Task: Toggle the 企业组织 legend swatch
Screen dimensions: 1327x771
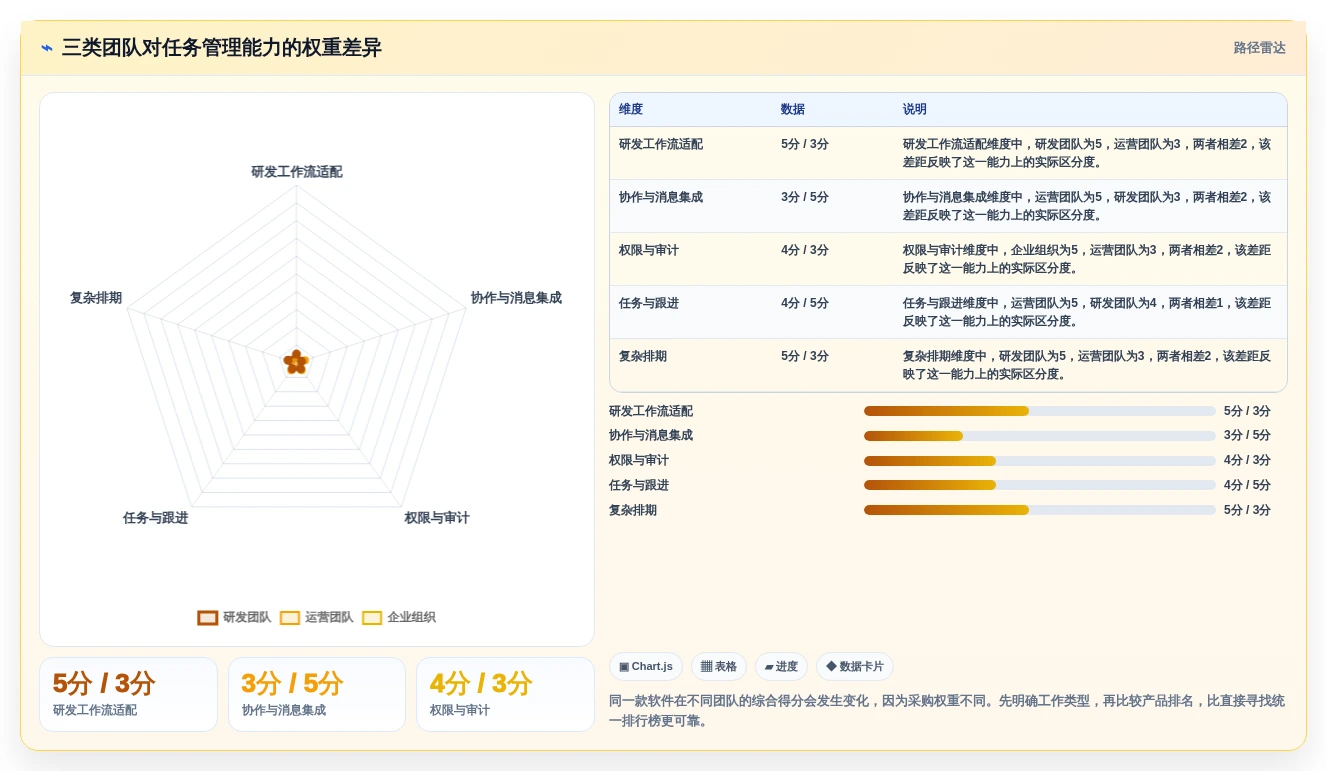Action: (372, 618)
